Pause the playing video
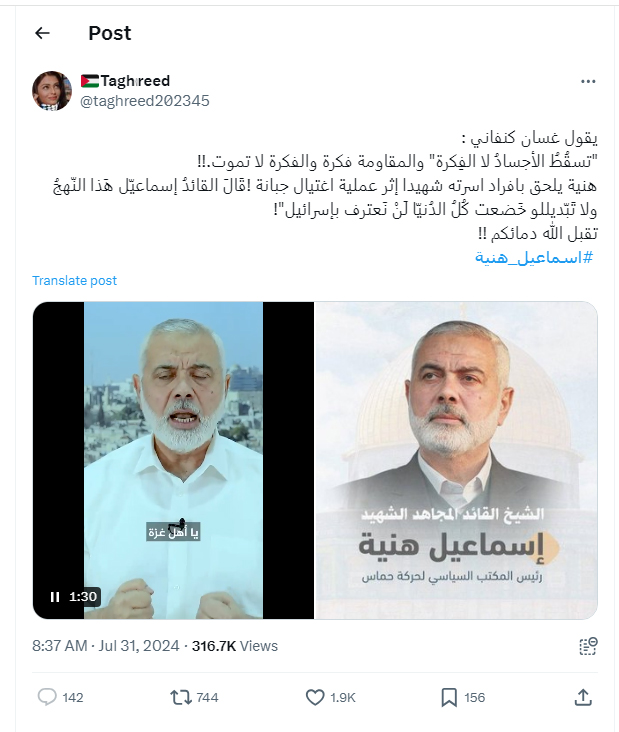619x732 pixels. pos(55,597)
